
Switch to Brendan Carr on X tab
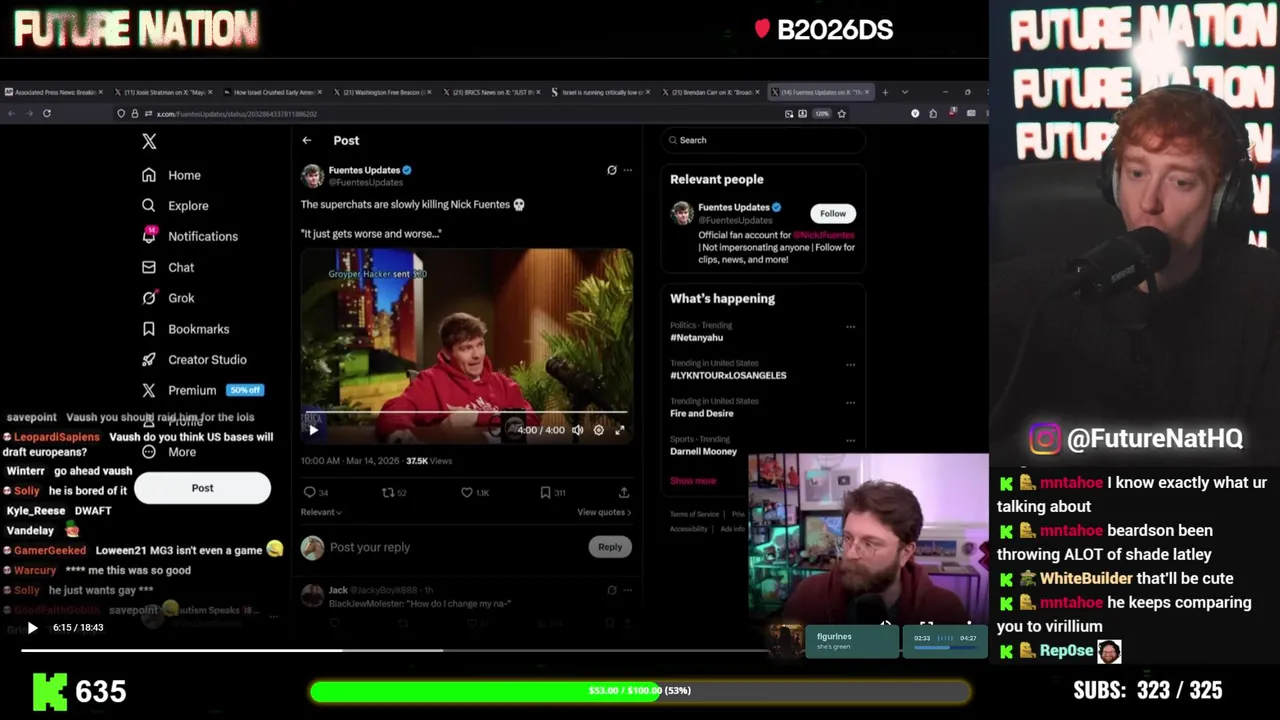tap(711, 92)
